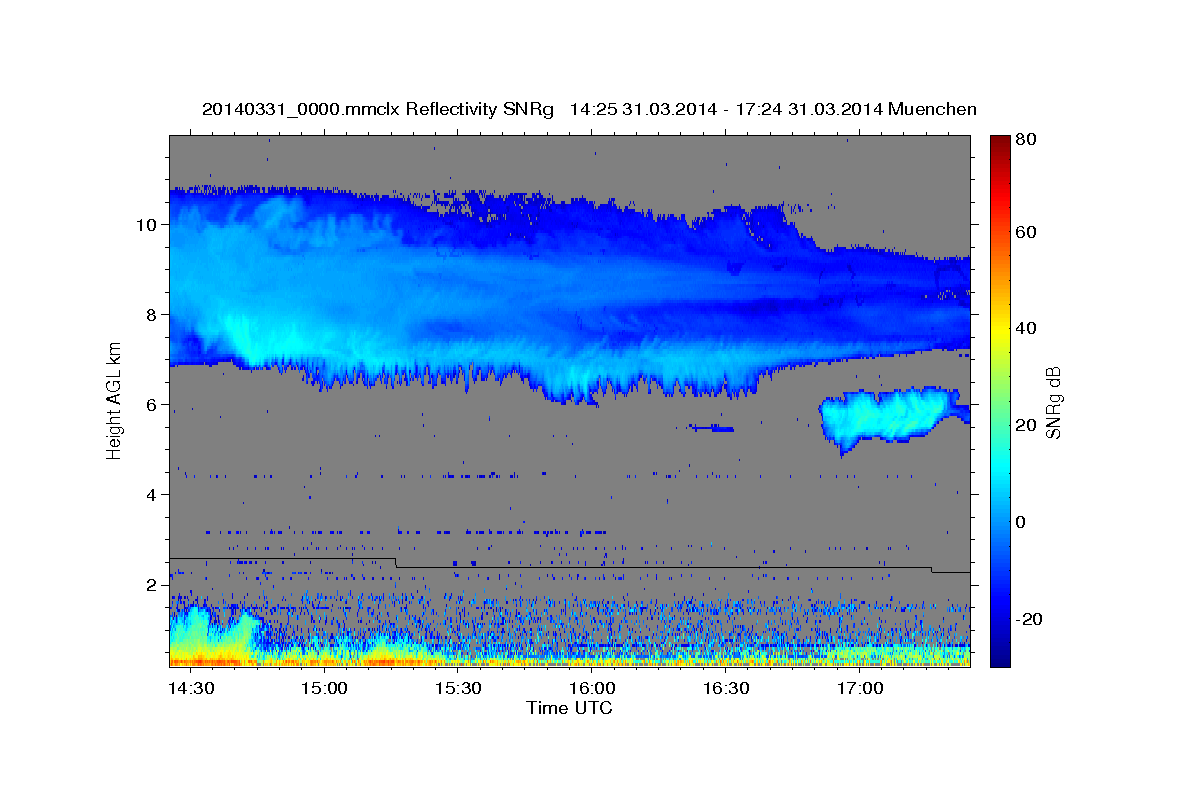Click the height tick label 8
The width and height of the screenshot is (1200, 800).
151,315
